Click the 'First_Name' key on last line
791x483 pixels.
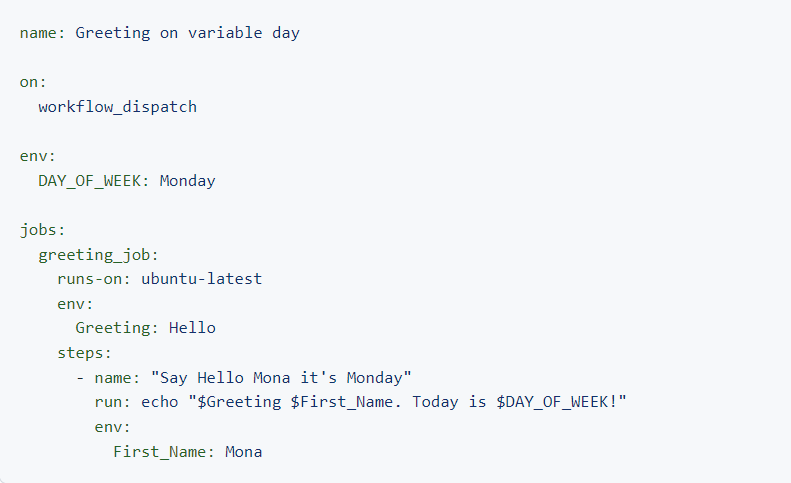[159, 451]
